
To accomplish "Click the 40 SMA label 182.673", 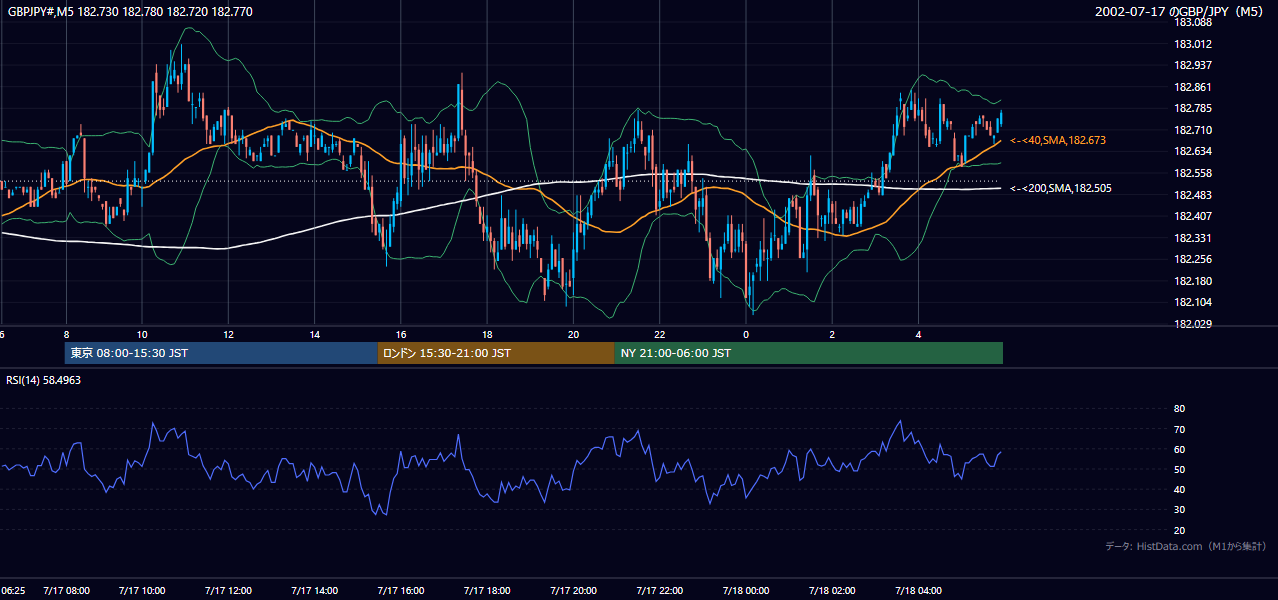I will [1058, 140].
